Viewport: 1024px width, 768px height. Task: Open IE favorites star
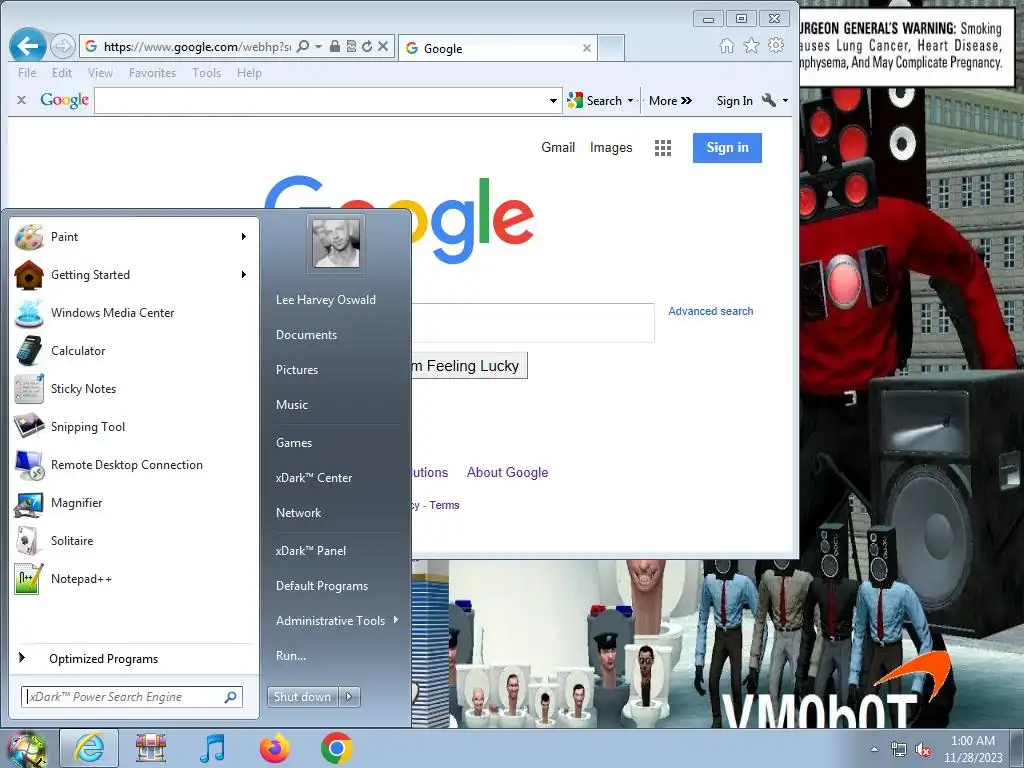click(752, 46)
